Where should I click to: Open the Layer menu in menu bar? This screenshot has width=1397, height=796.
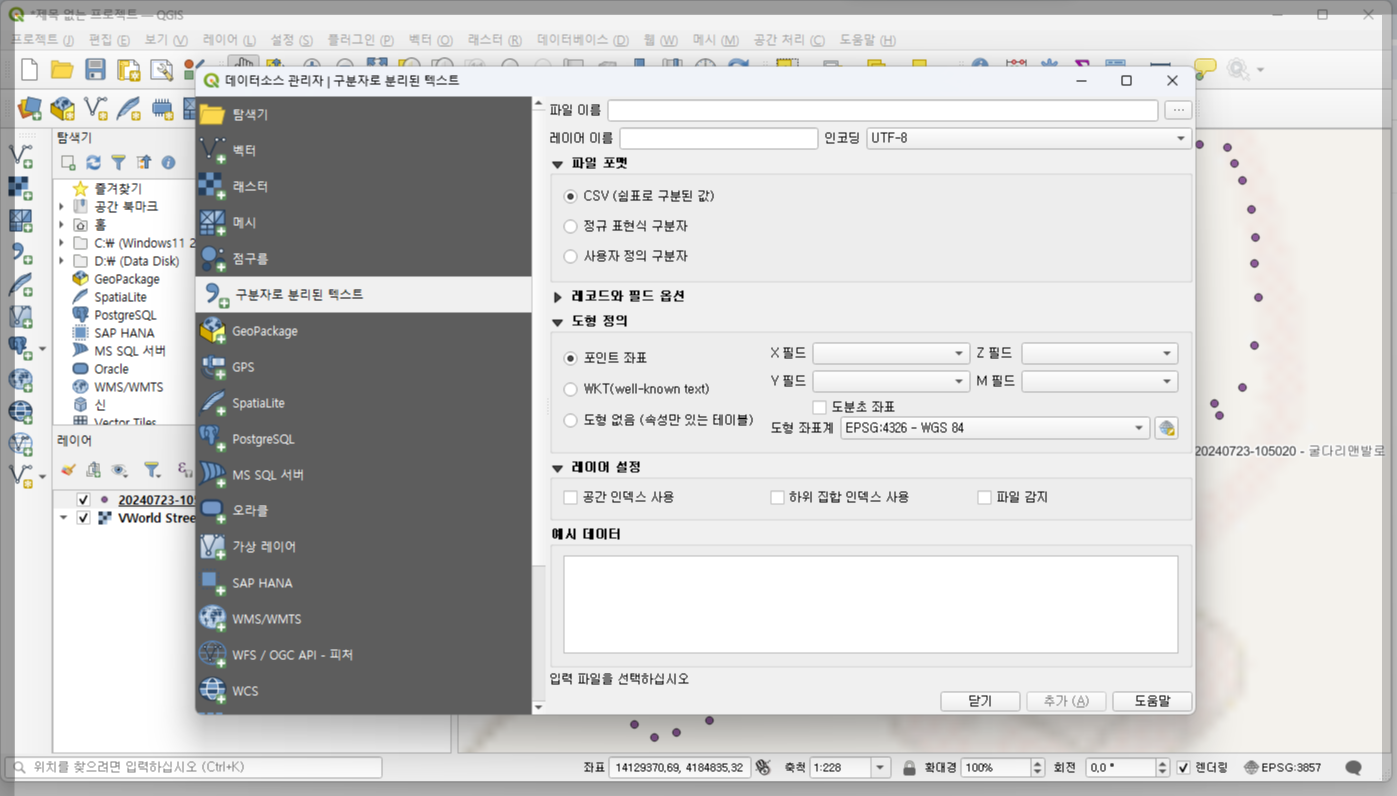point(229,40)
